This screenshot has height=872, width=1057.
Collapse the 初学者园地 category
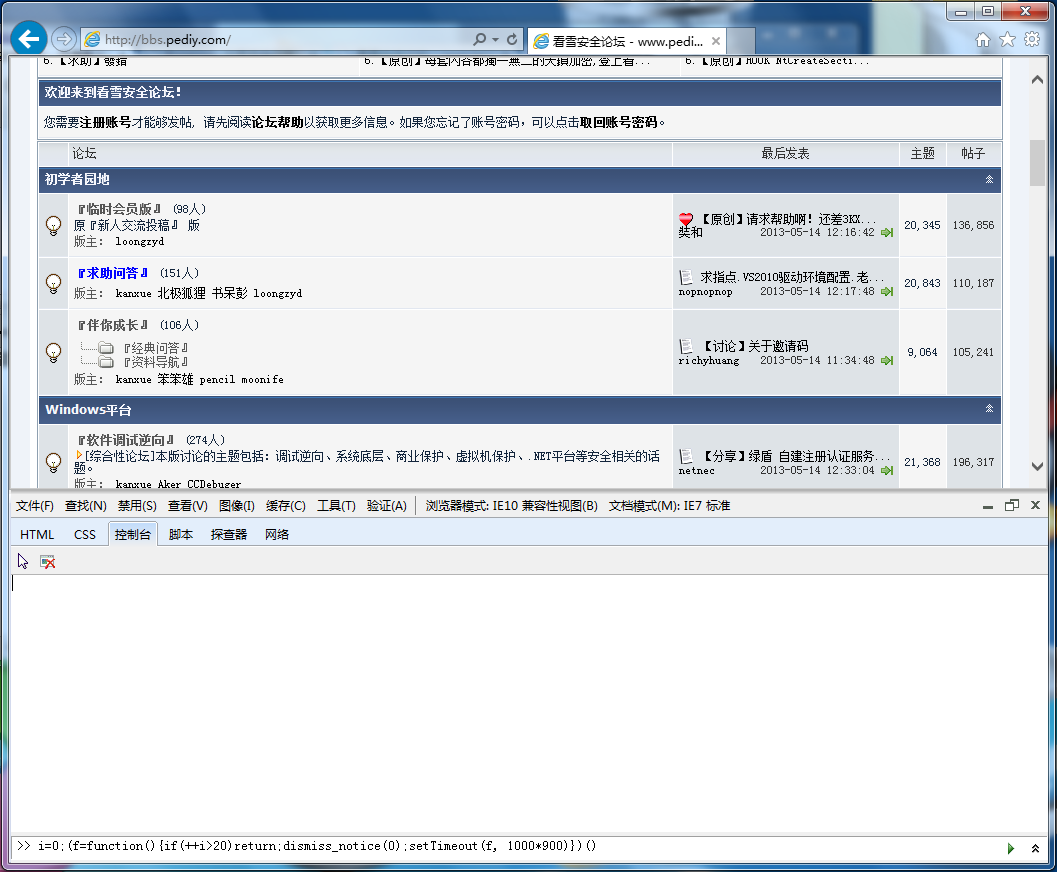click(989, 179)
